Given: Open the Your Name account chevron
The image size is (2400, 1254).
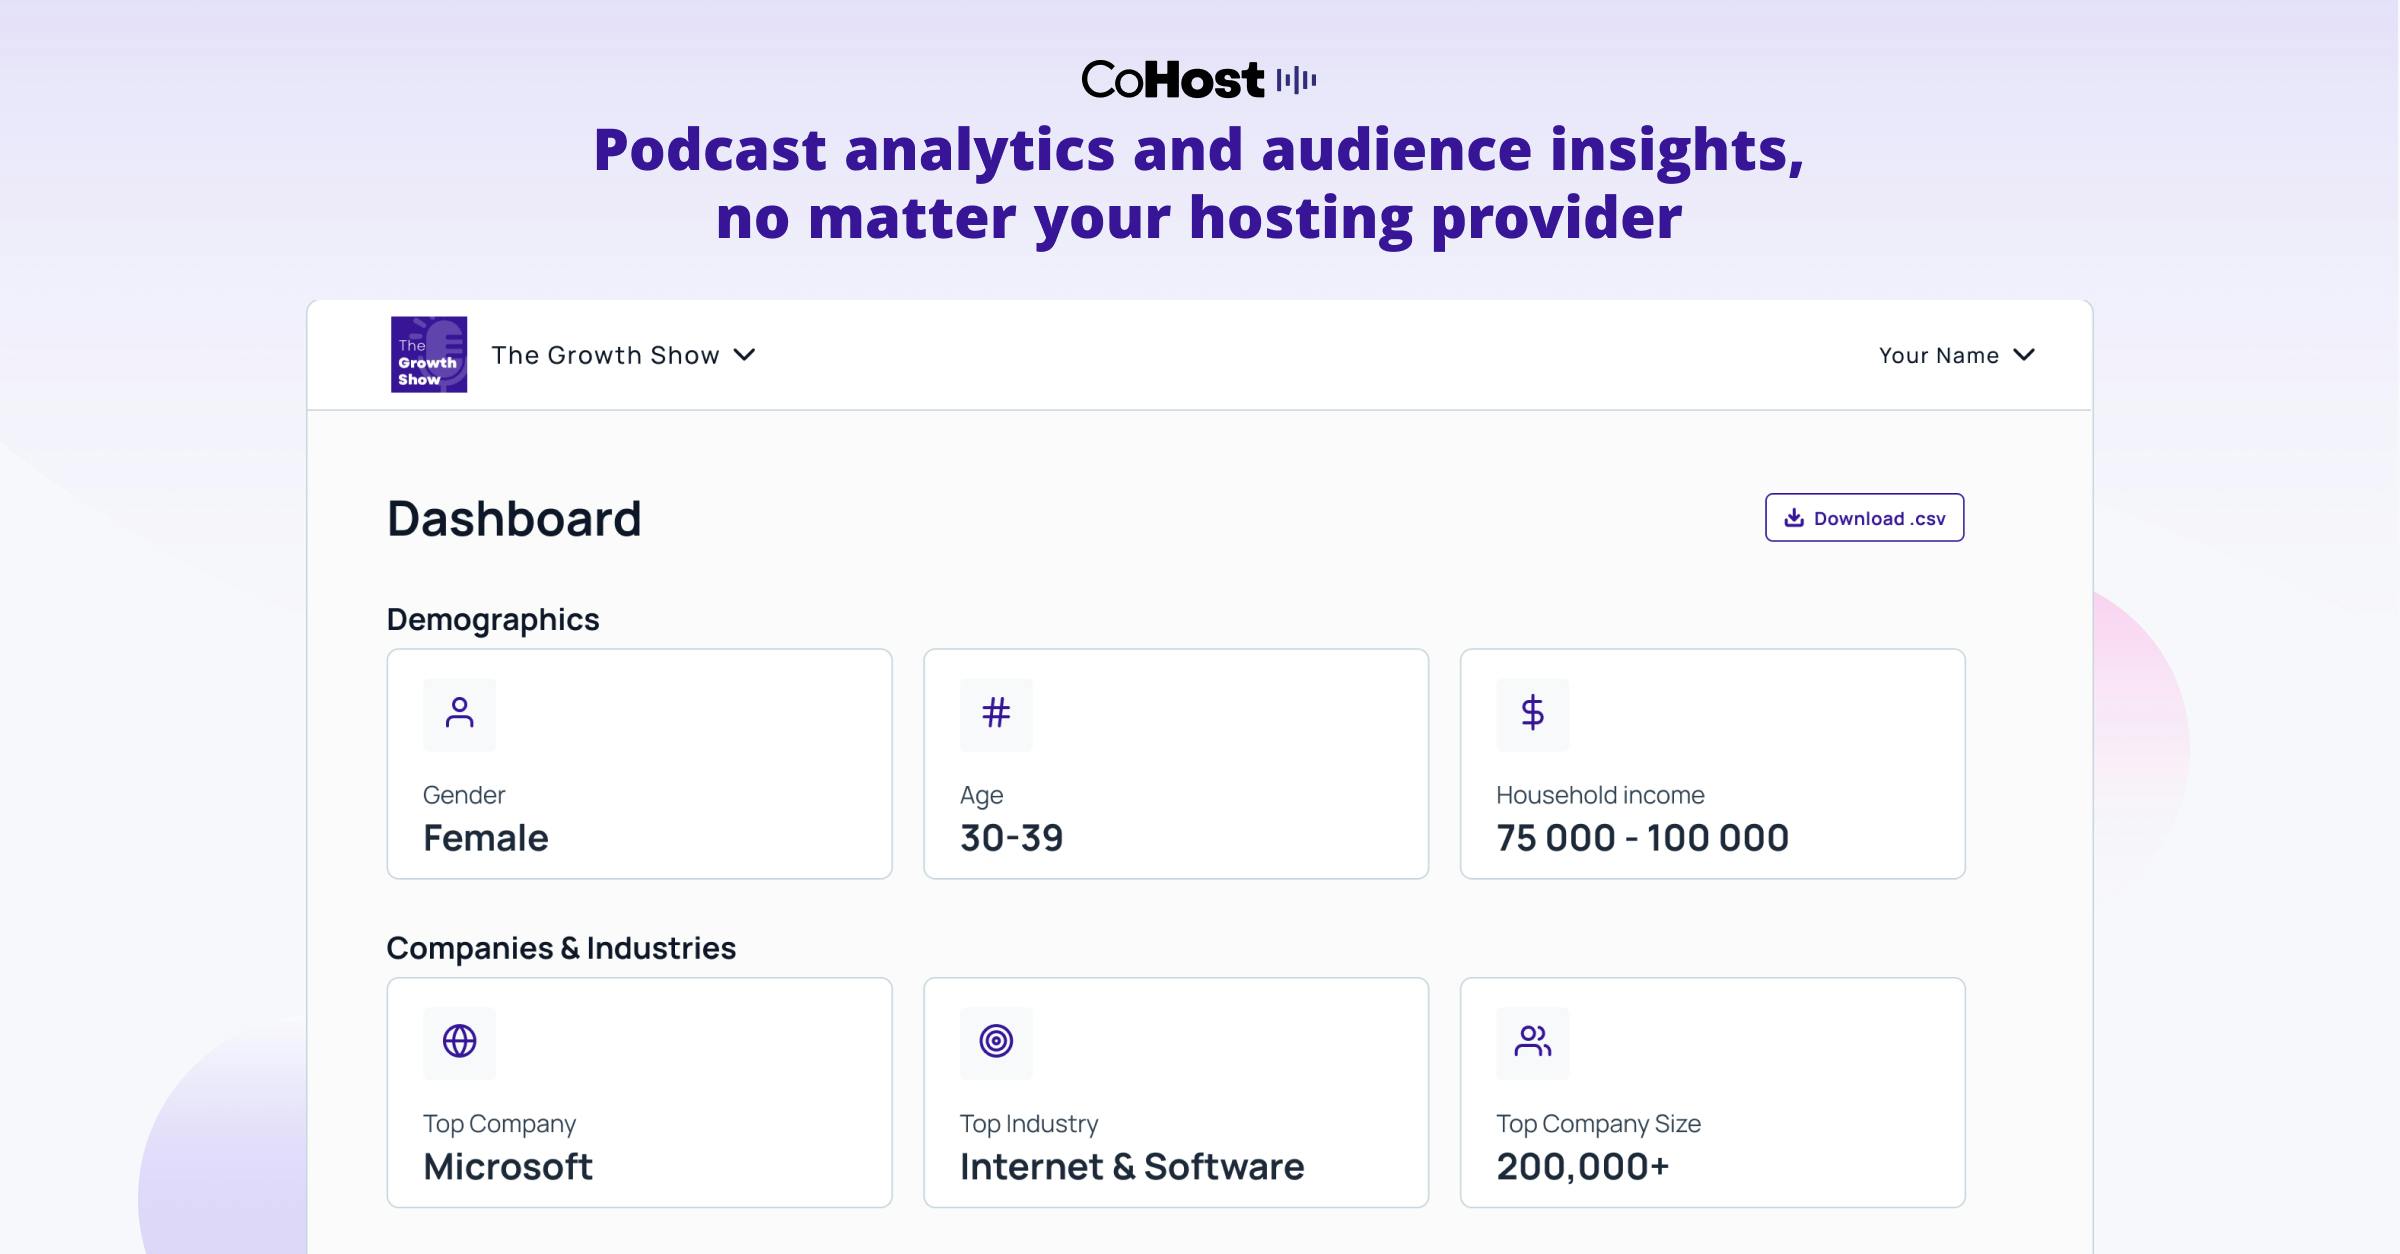Looking at the screenshot, I should (2024, 355).
